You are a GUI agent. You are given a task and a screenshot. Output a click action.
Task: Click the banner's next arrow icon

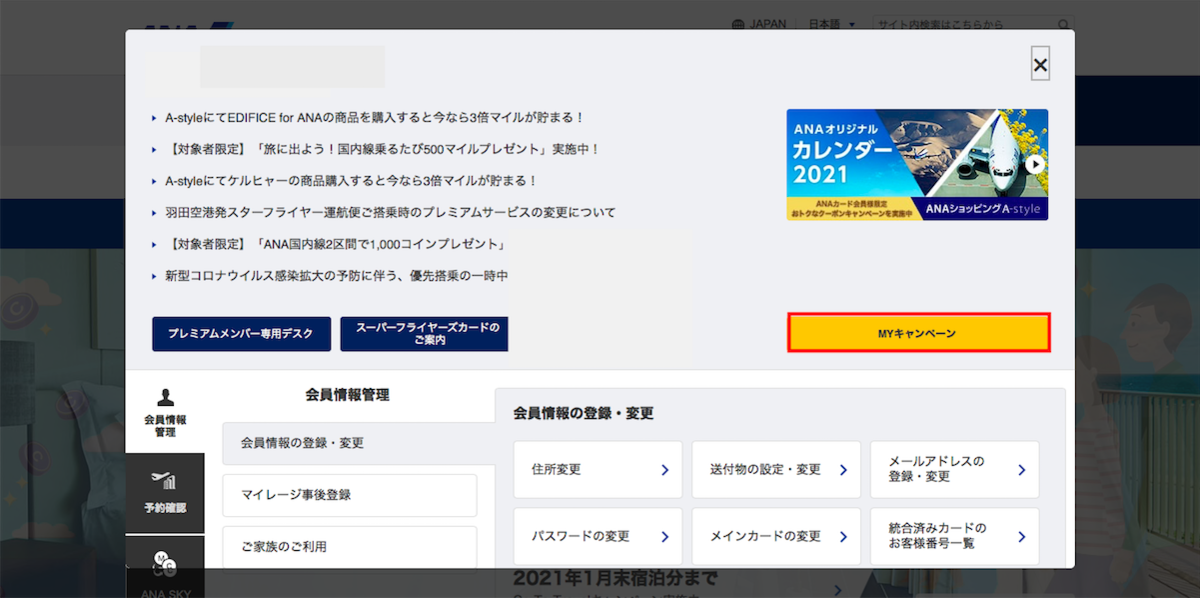[x=1035, y=165]
